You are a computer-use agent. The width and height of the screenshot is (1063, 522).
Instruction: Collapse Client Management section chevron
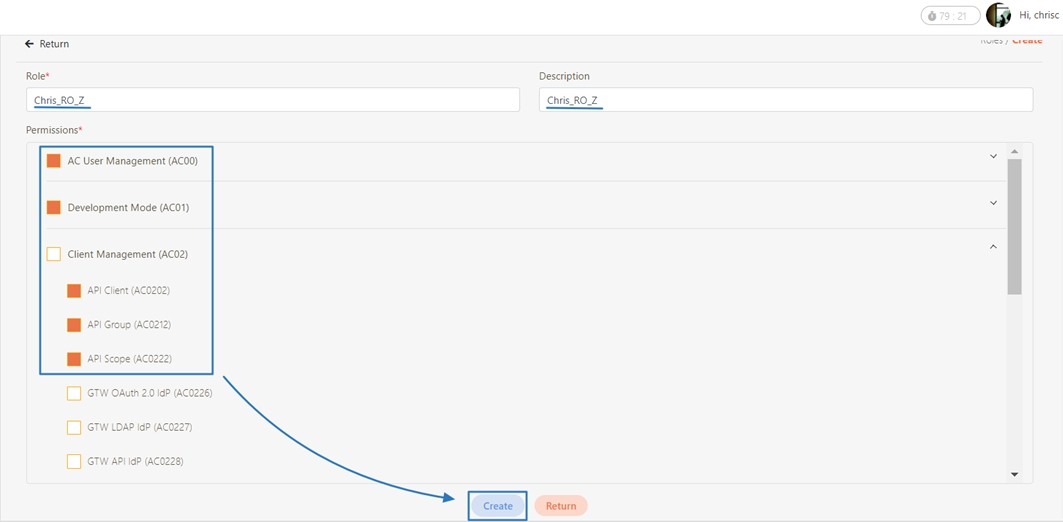[x=993, y=247]
